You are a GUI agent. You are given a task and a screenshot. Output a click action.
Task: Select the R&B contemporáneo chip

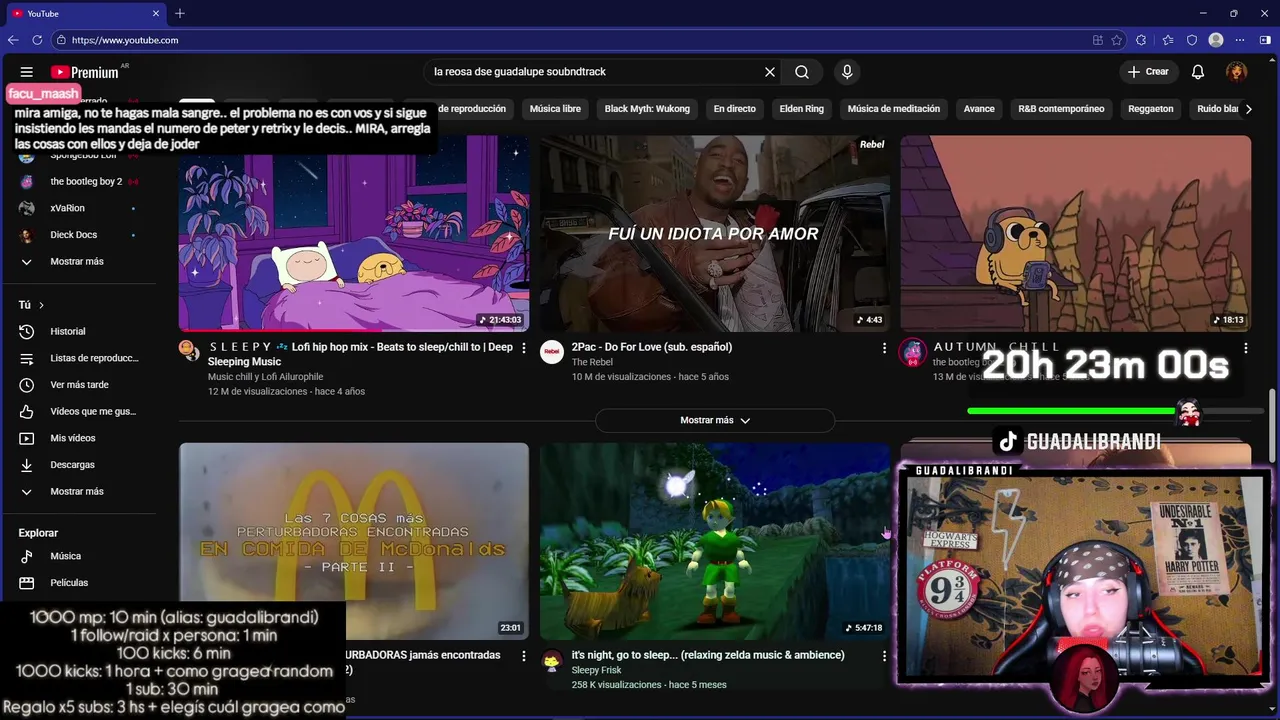(x=1061, y=109)
